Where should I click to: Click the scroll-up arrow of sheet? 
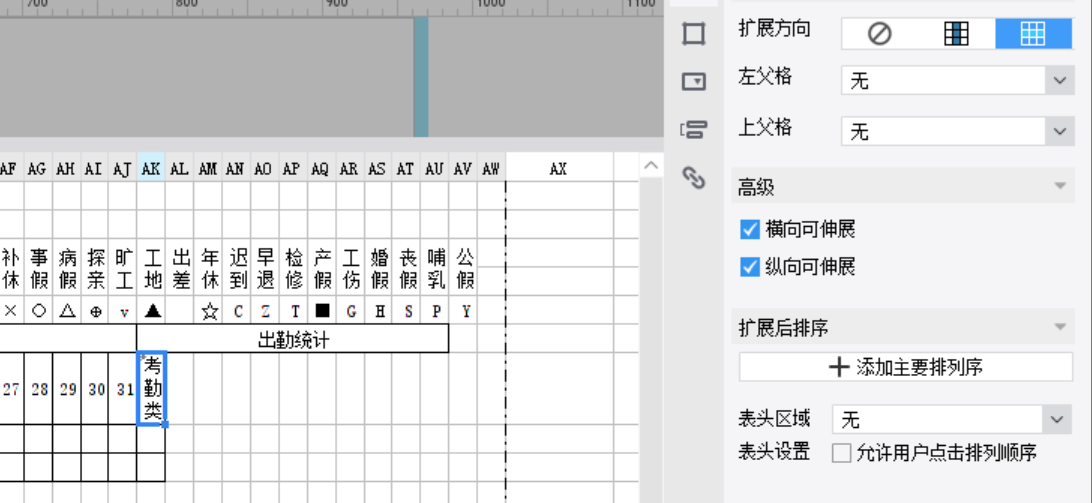tap(650, 166)
